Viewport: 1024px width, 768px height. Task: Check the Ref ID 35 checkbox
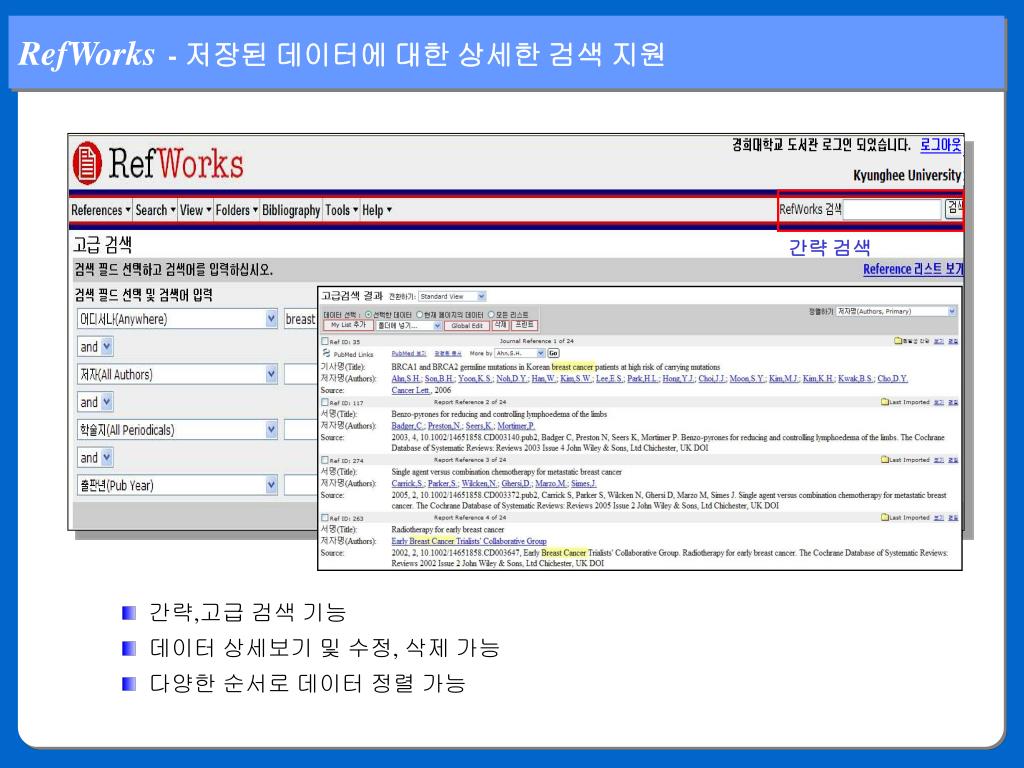click(x=325, y=341)
